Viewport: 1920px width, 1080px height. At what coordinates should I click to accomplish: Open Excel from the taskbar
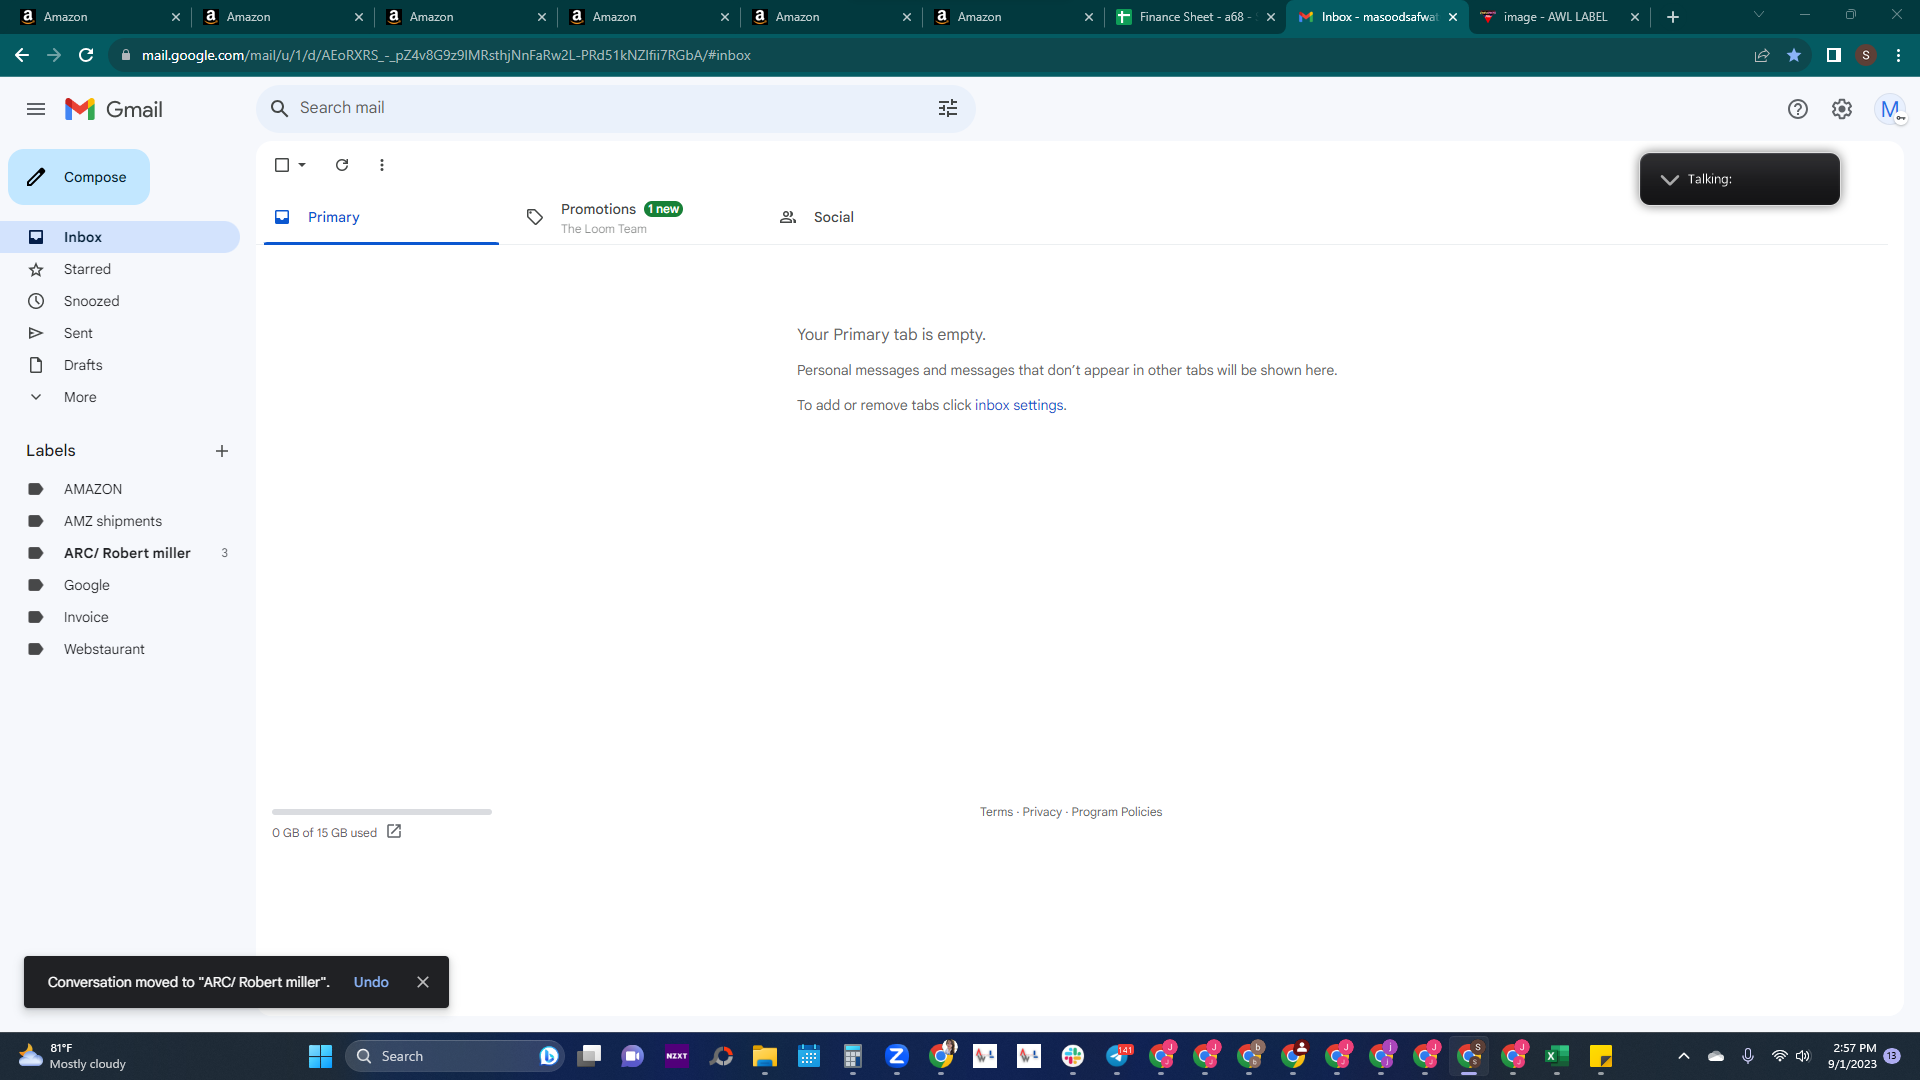tap(1557, 1056)
